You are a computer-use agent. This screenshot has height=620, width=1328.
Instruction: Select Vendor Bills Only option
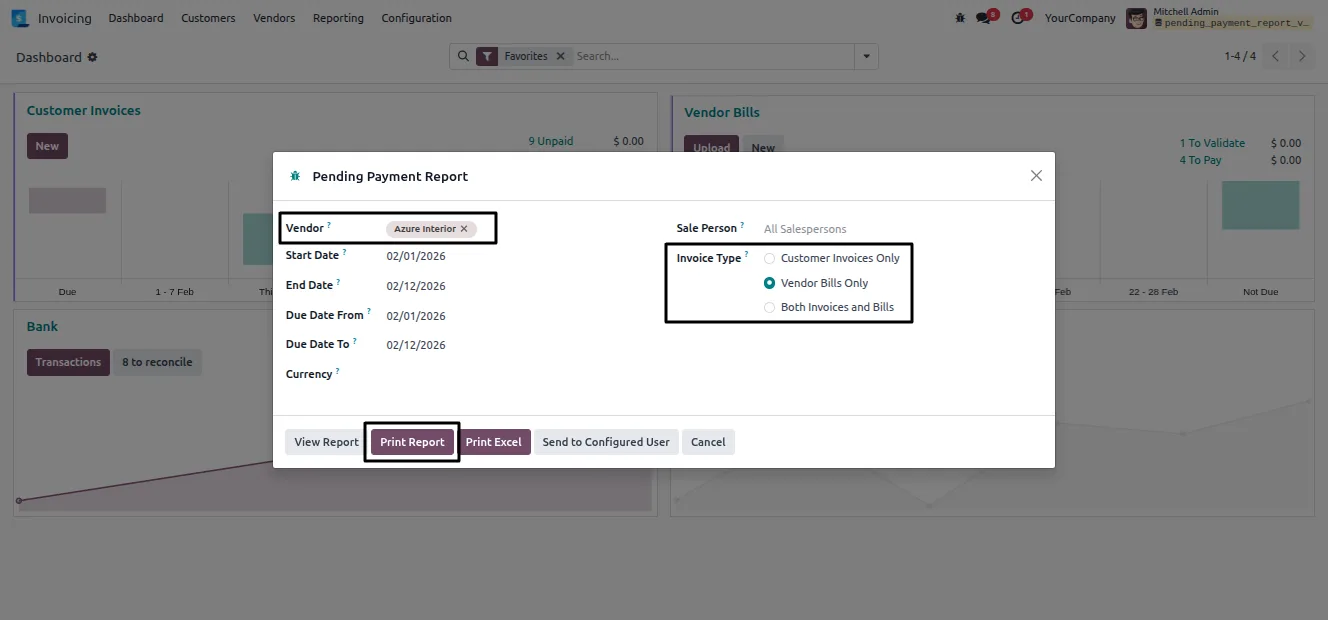770,283
